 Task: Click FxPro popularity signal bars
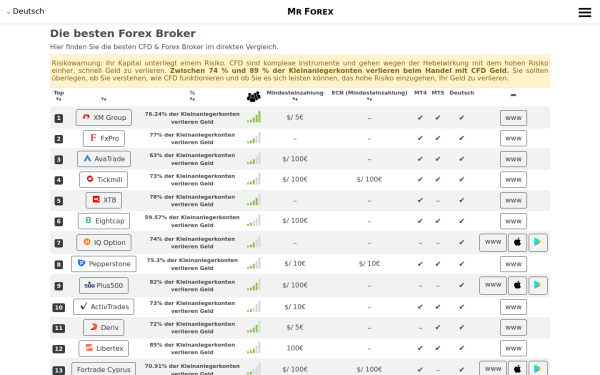[x=254, y=138]
